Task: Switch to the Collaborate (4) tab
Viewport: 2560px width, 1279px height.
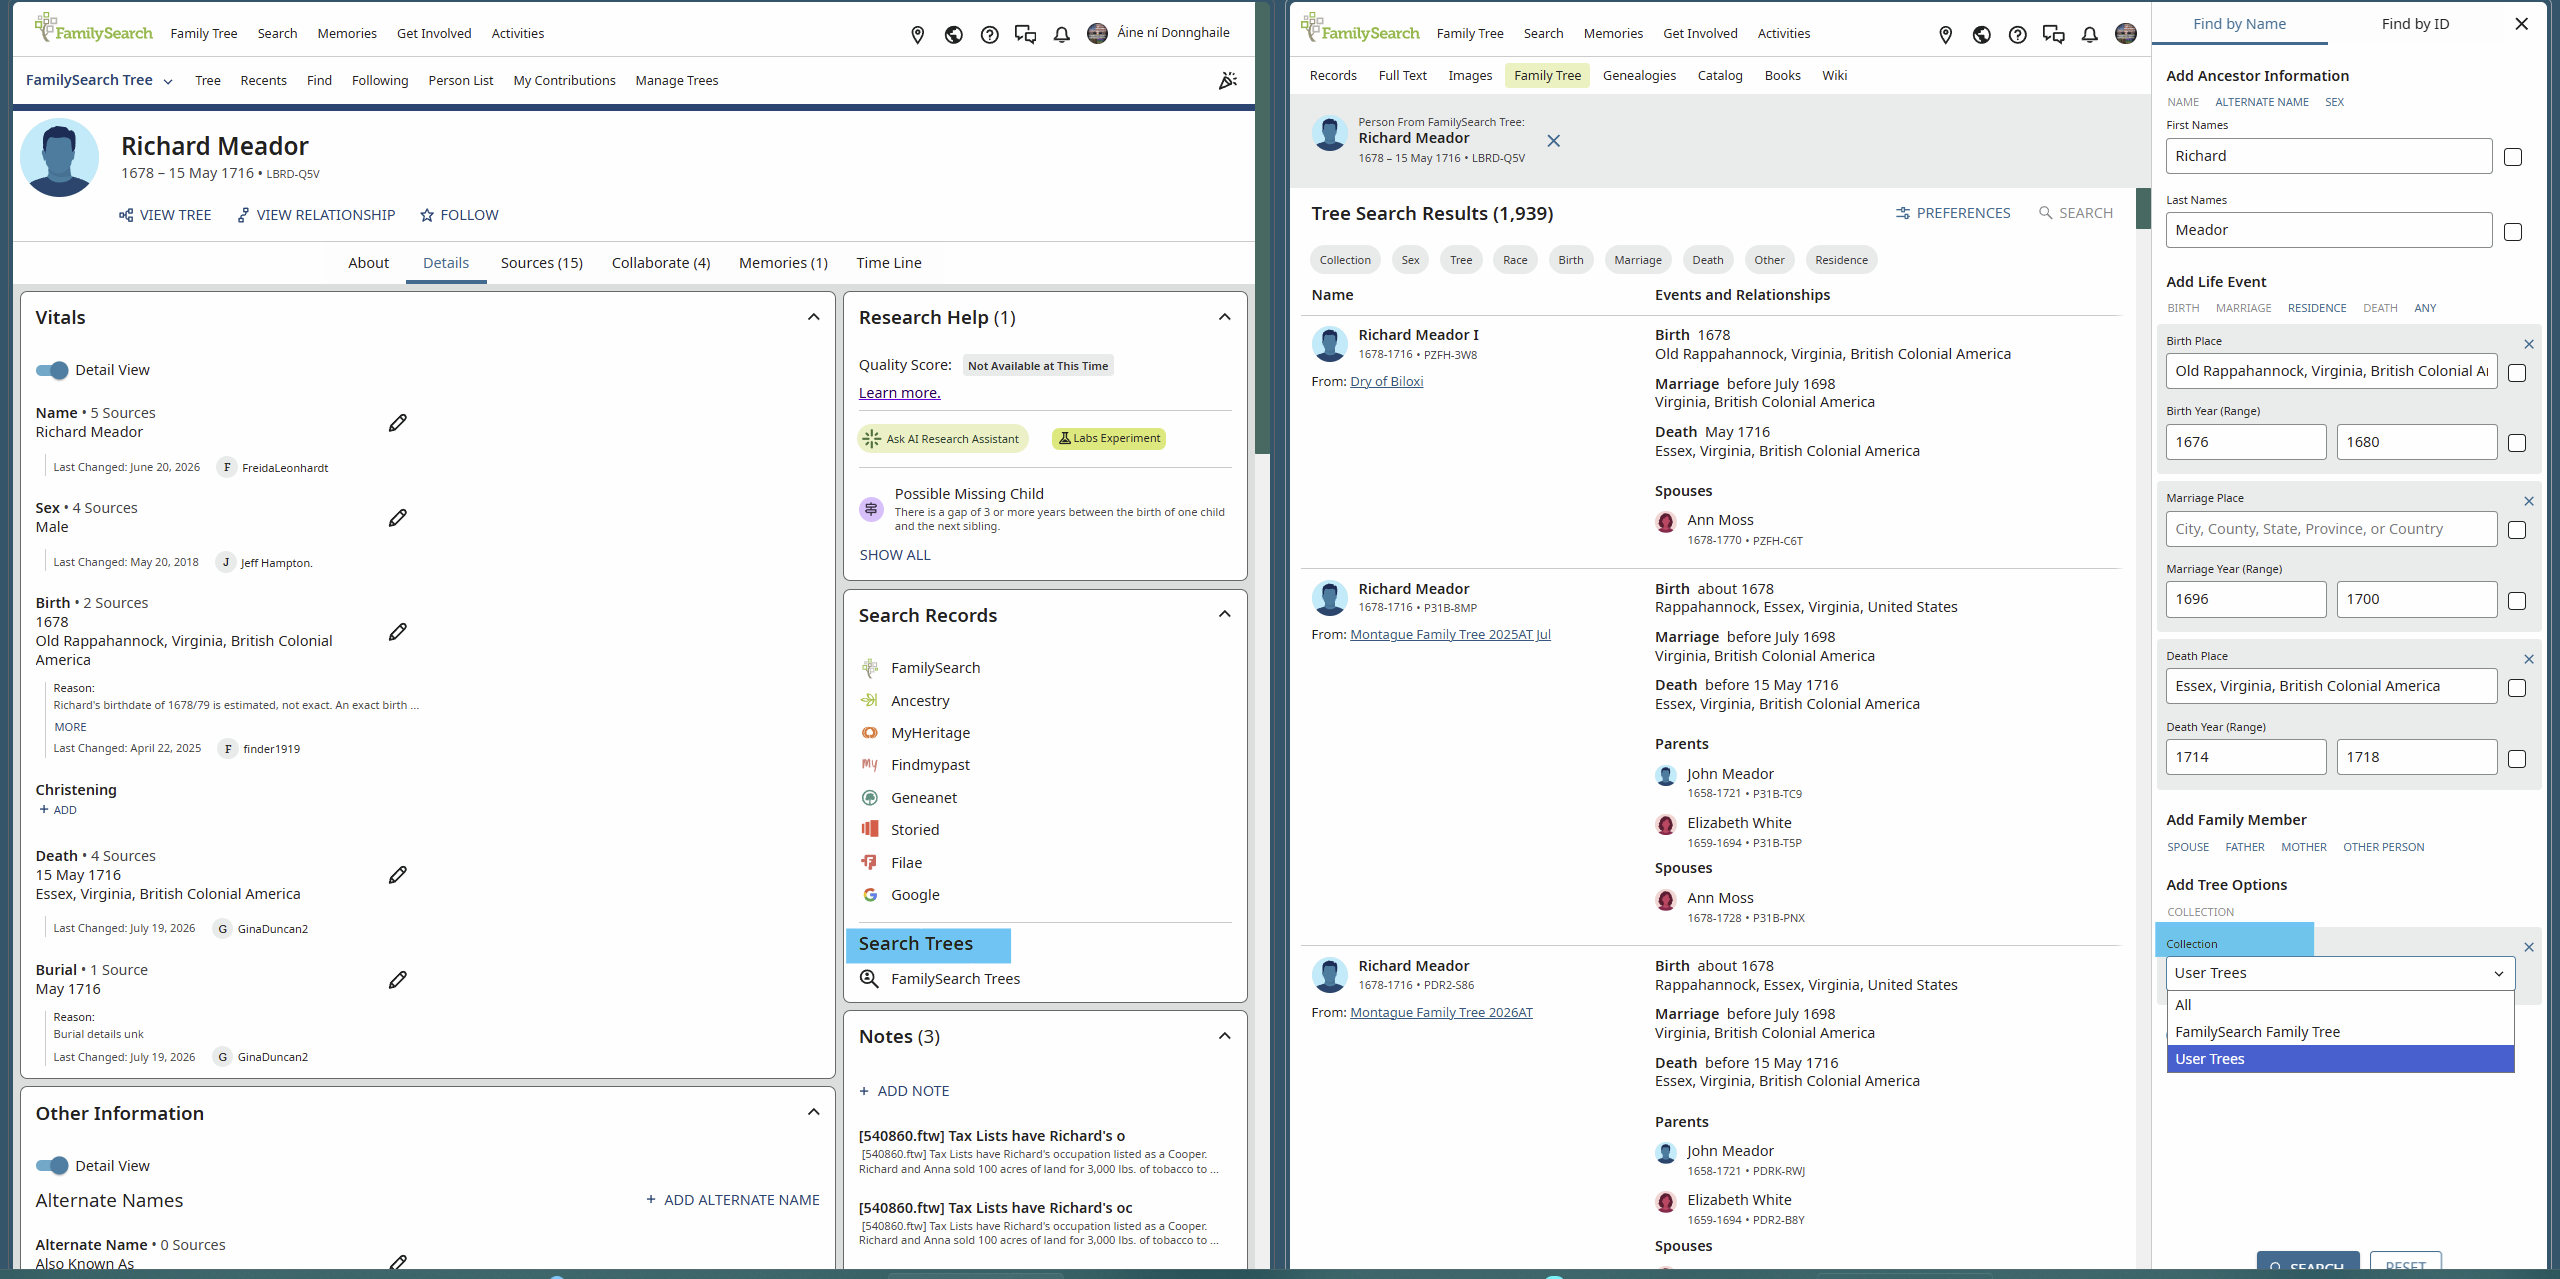Action: coord(661,263)
